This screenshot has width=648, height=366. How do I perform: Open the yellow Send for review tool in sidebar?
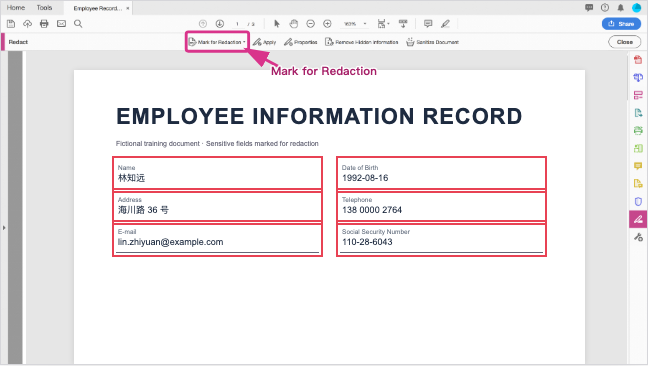tap(638, 183)
